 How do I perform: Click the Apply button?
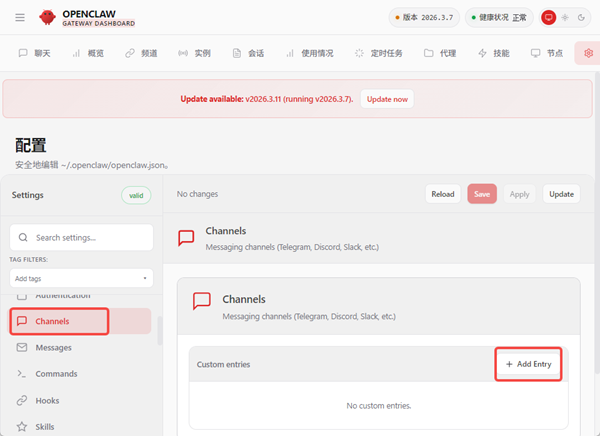[x=519, y=194]
